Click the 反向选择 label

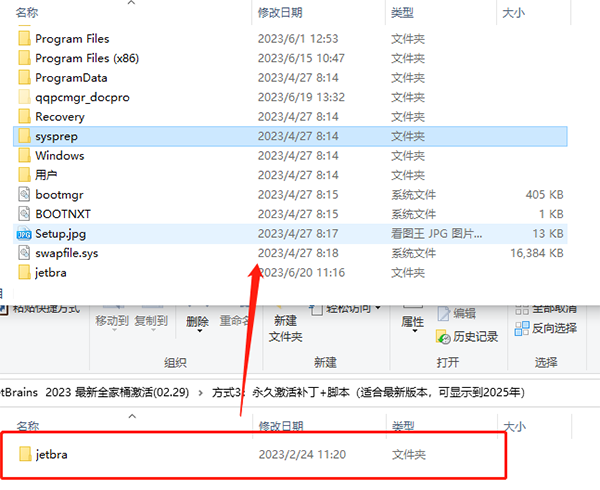coord(554,329)
